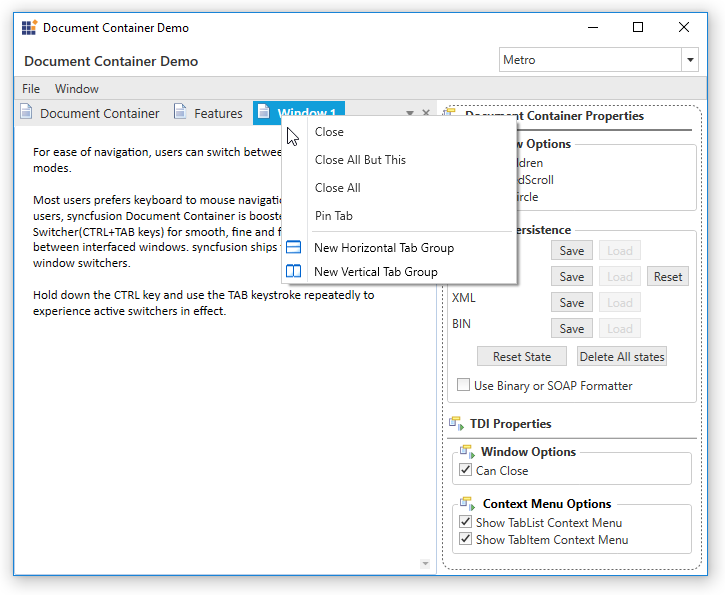This screenshot has width=725, height=595.
Task: Choose Close All But This from context menu
Action: 360,159
